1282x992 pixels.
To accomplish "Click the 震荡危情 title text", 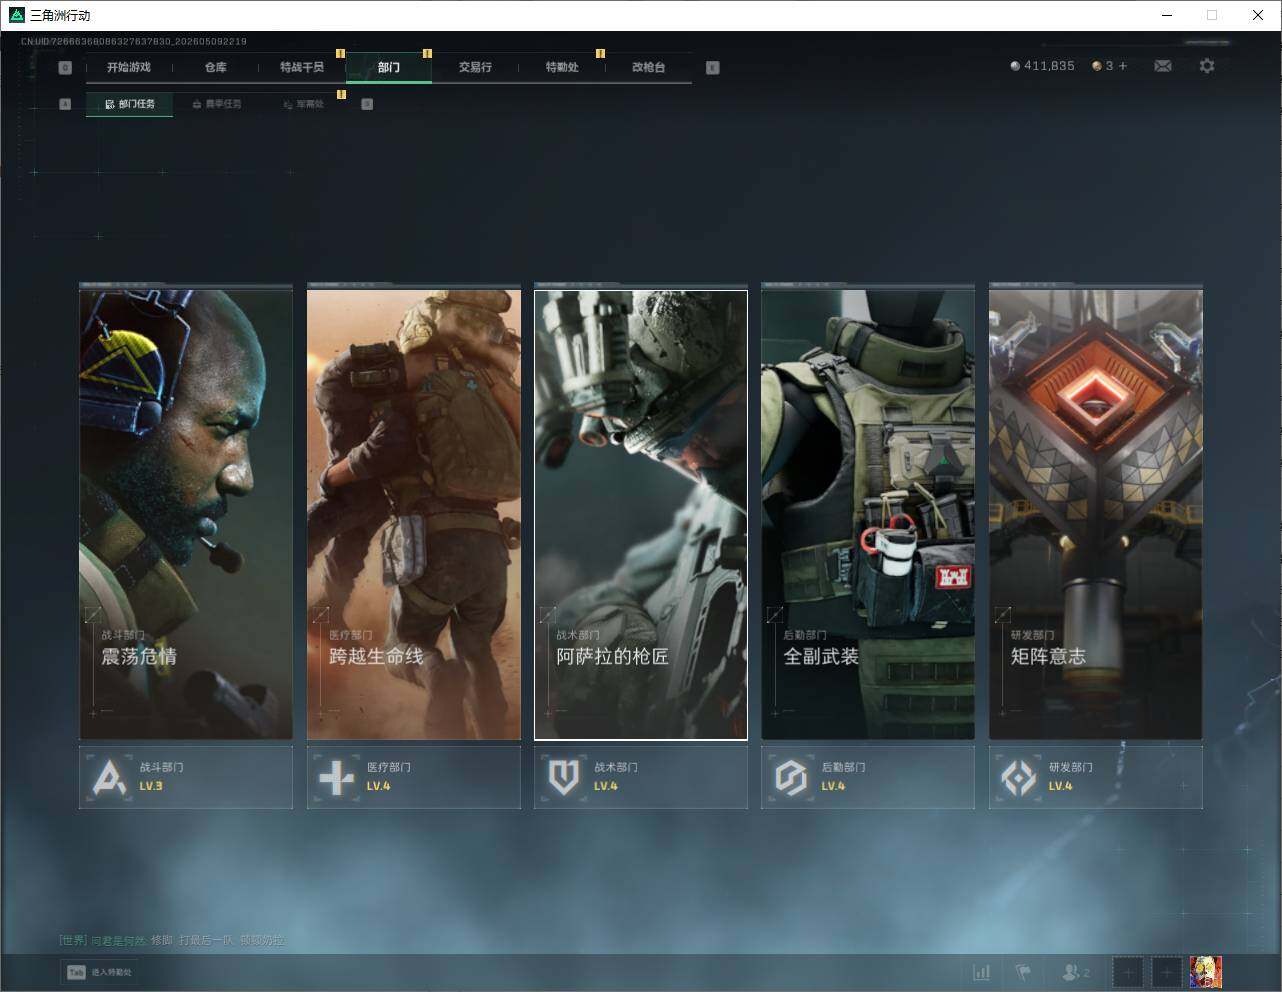I will coord(139,657).
